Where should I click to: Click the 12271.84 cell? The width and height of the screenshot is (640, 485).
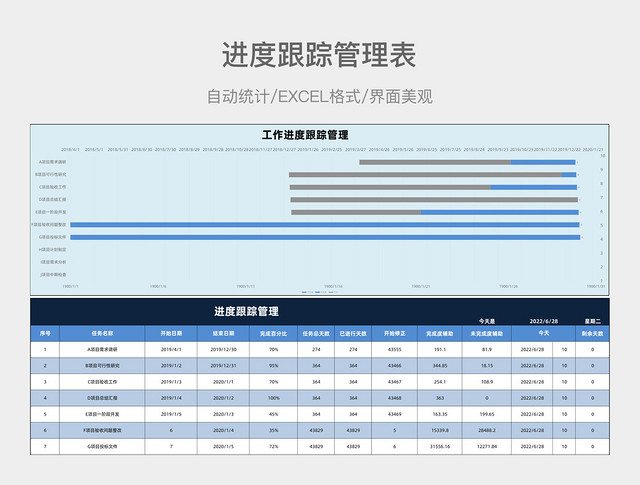[487, 447]
